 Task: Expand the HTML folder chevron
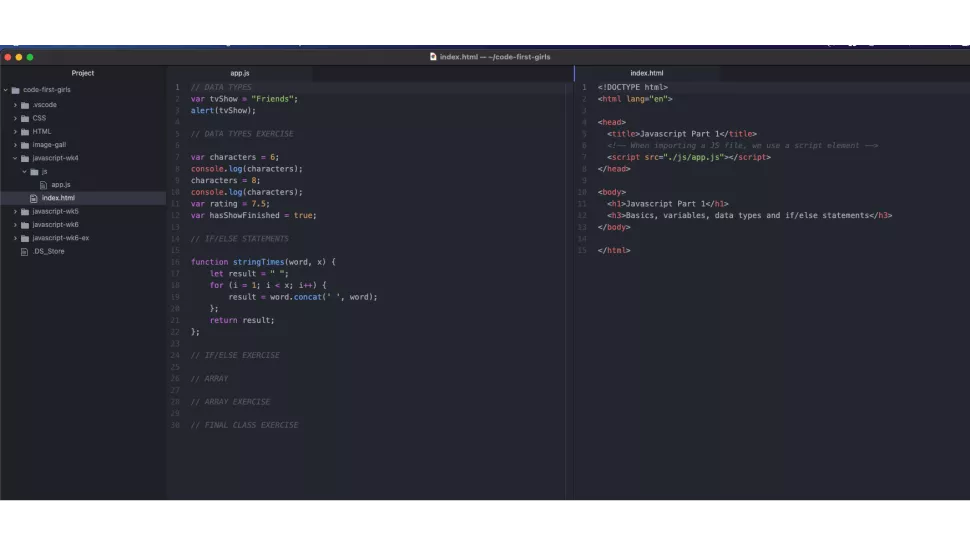click(15, 131)
